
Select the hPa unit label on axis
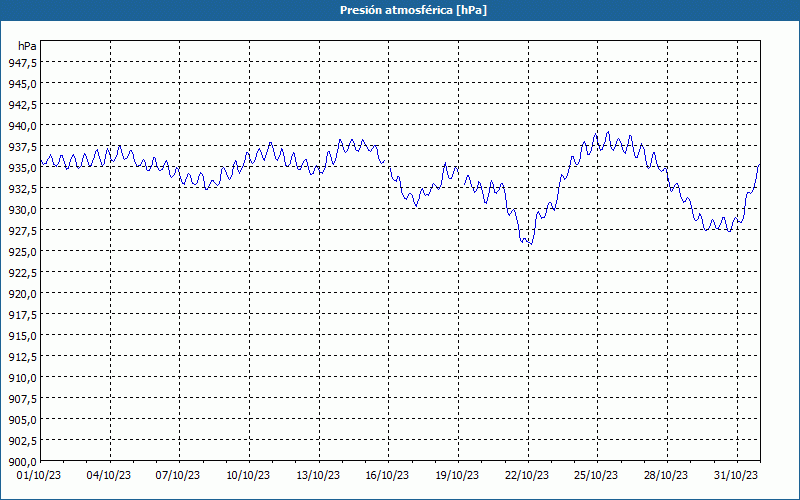[x=27, y=46]
